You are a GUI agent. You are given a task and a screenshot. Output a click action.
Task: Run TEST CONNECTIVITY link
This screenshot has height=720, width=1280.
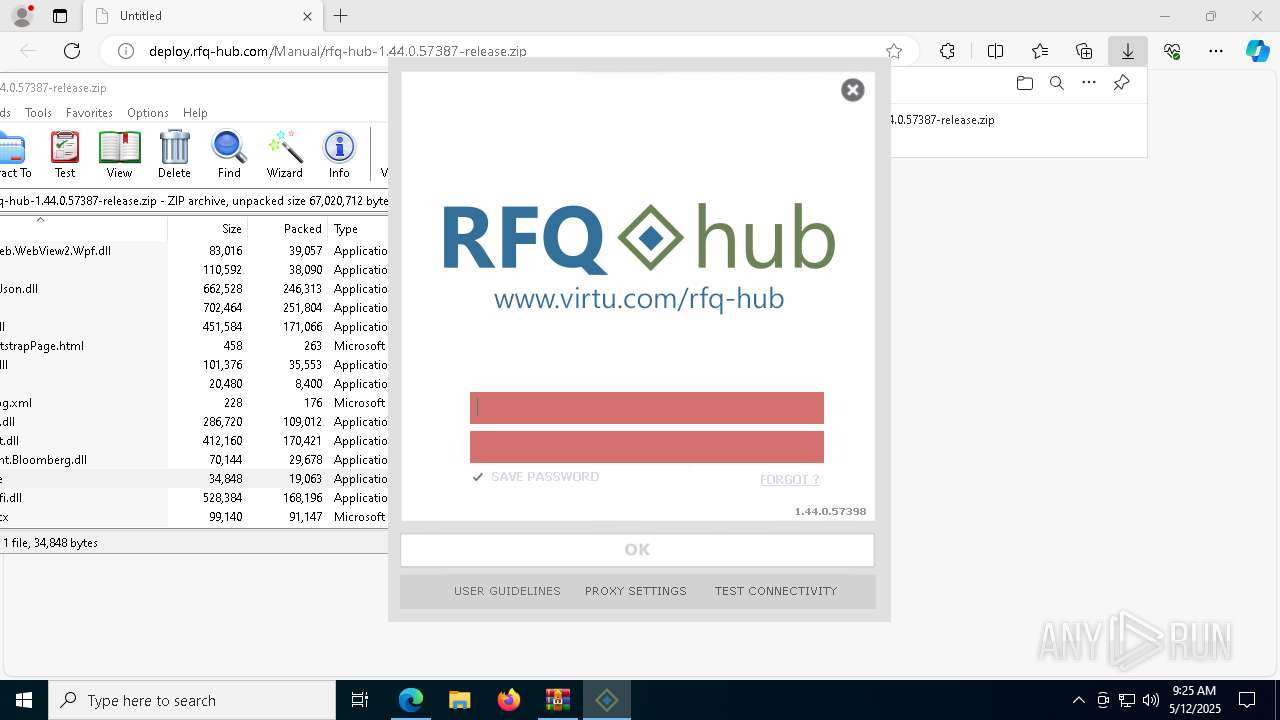[776, 591]
